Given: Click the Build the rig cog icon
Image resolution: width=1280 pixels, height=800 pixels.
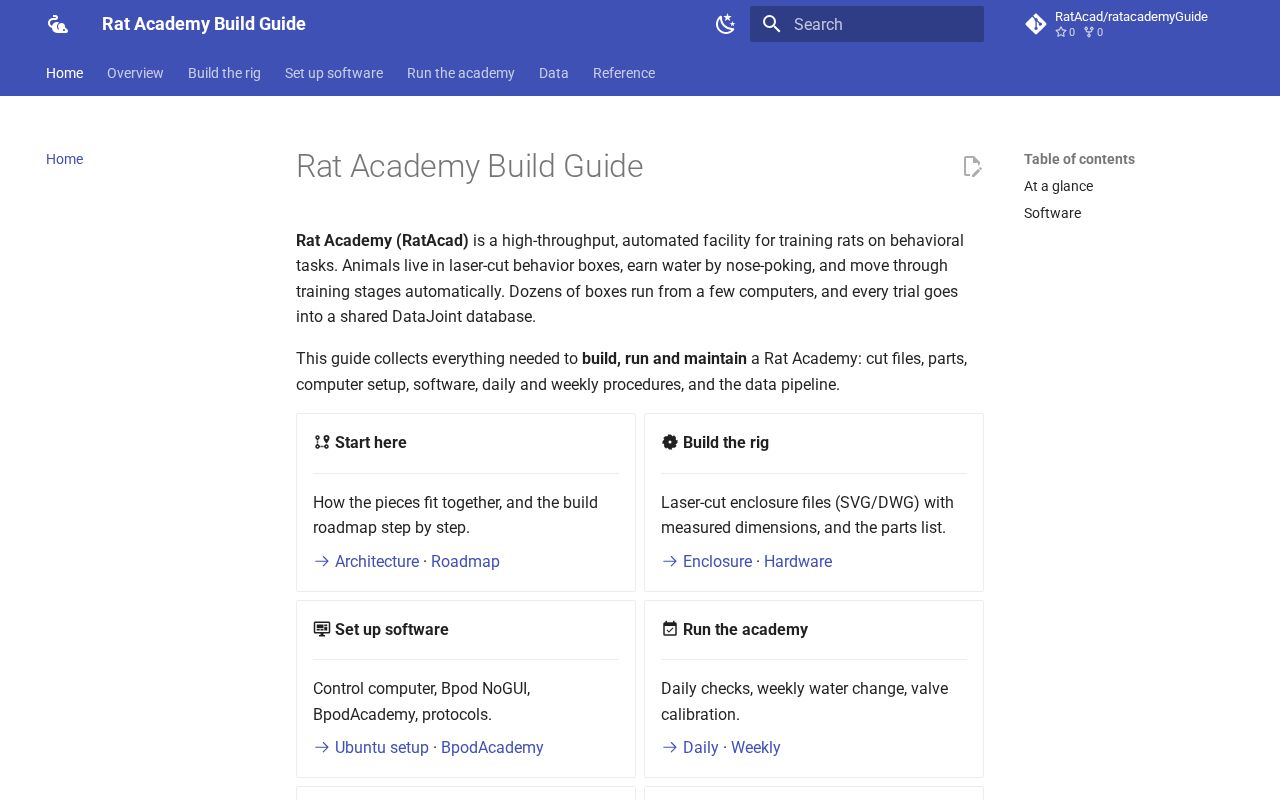Looking at the screenshot, I should pyautogui.click(x=670, y=442).
